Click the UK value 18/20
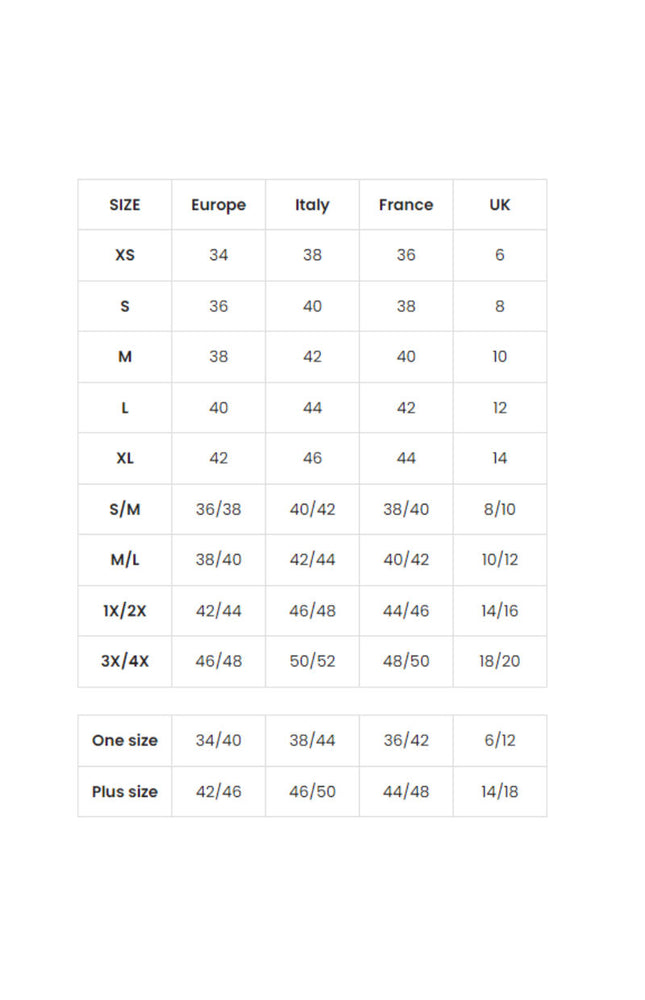The width and height of the screenshot is (645, 1000). click(x=500, y=661)
